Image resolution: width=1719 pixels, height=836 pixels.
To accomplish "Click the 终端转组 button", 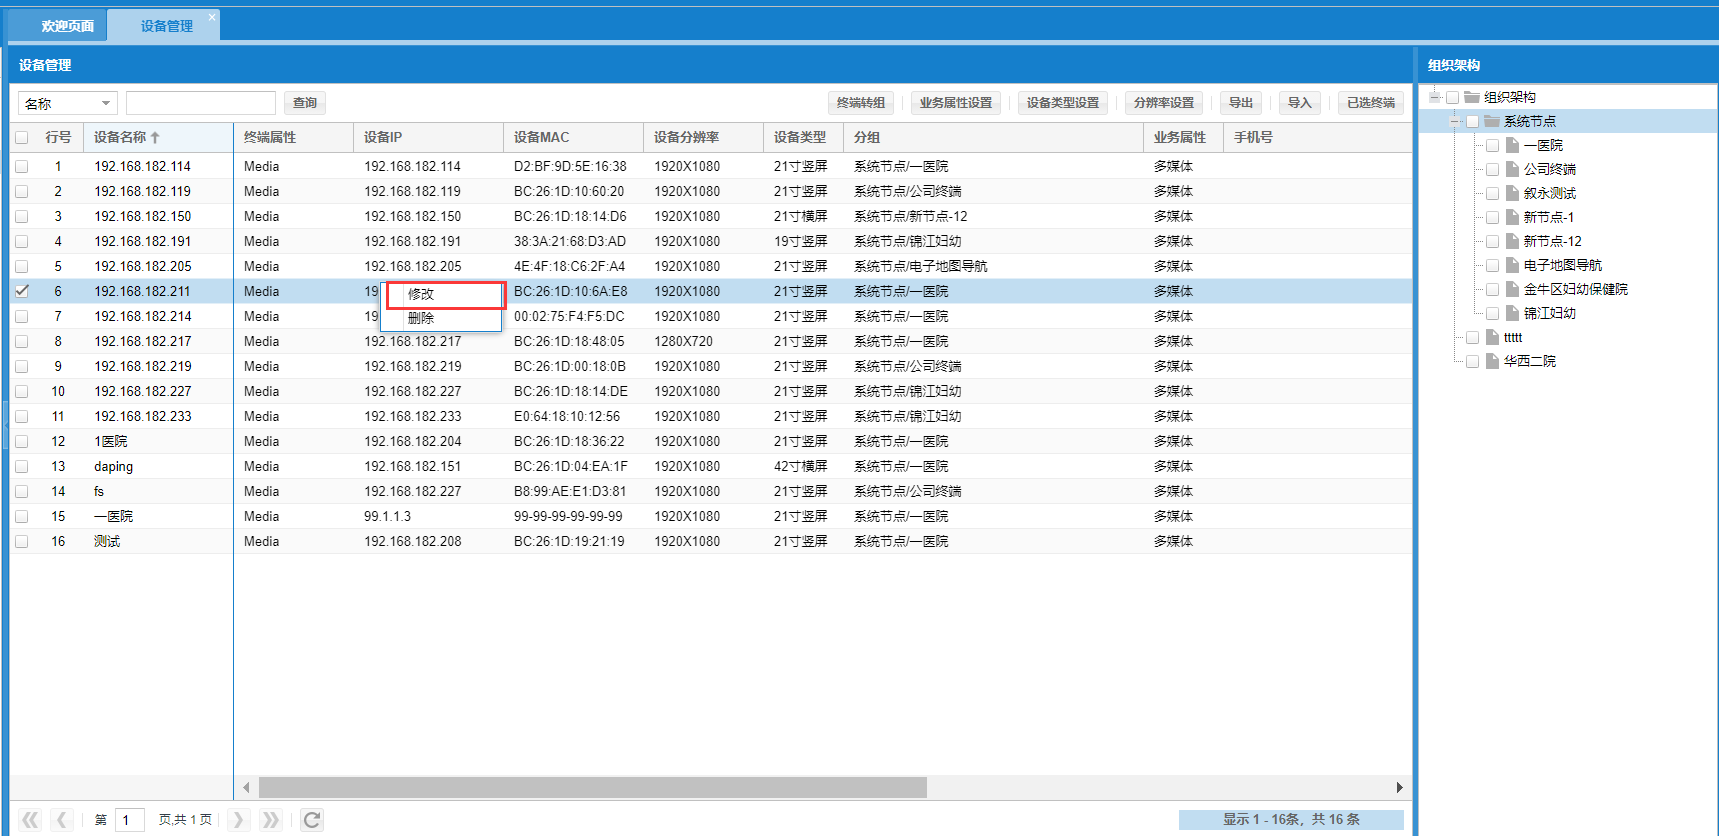I will point(861,103).
